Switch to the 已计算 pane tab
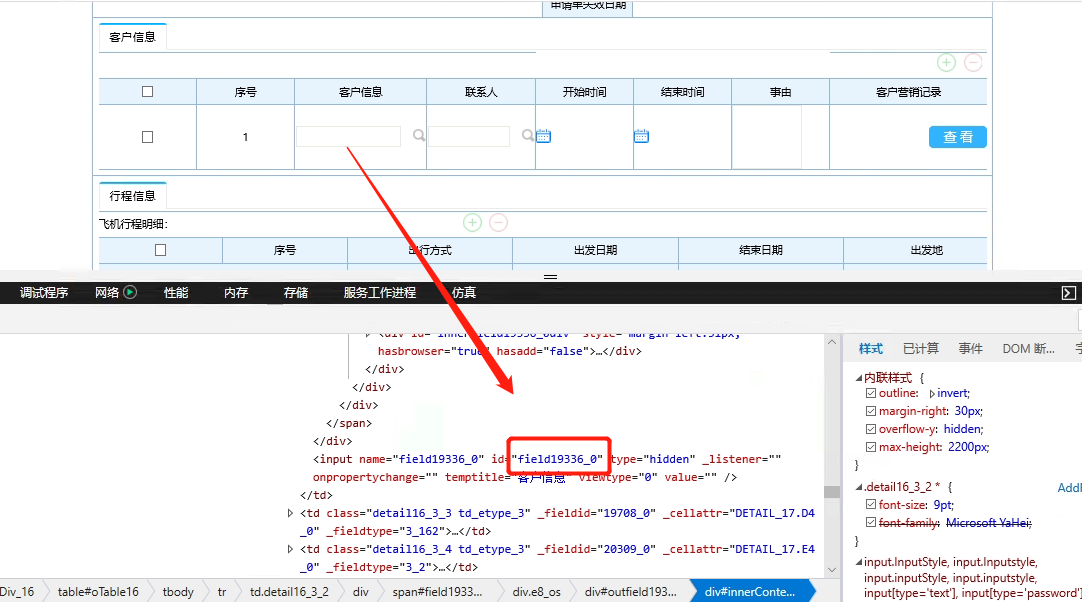This screenshot has width=1082, height=602. tap(921, 349)
